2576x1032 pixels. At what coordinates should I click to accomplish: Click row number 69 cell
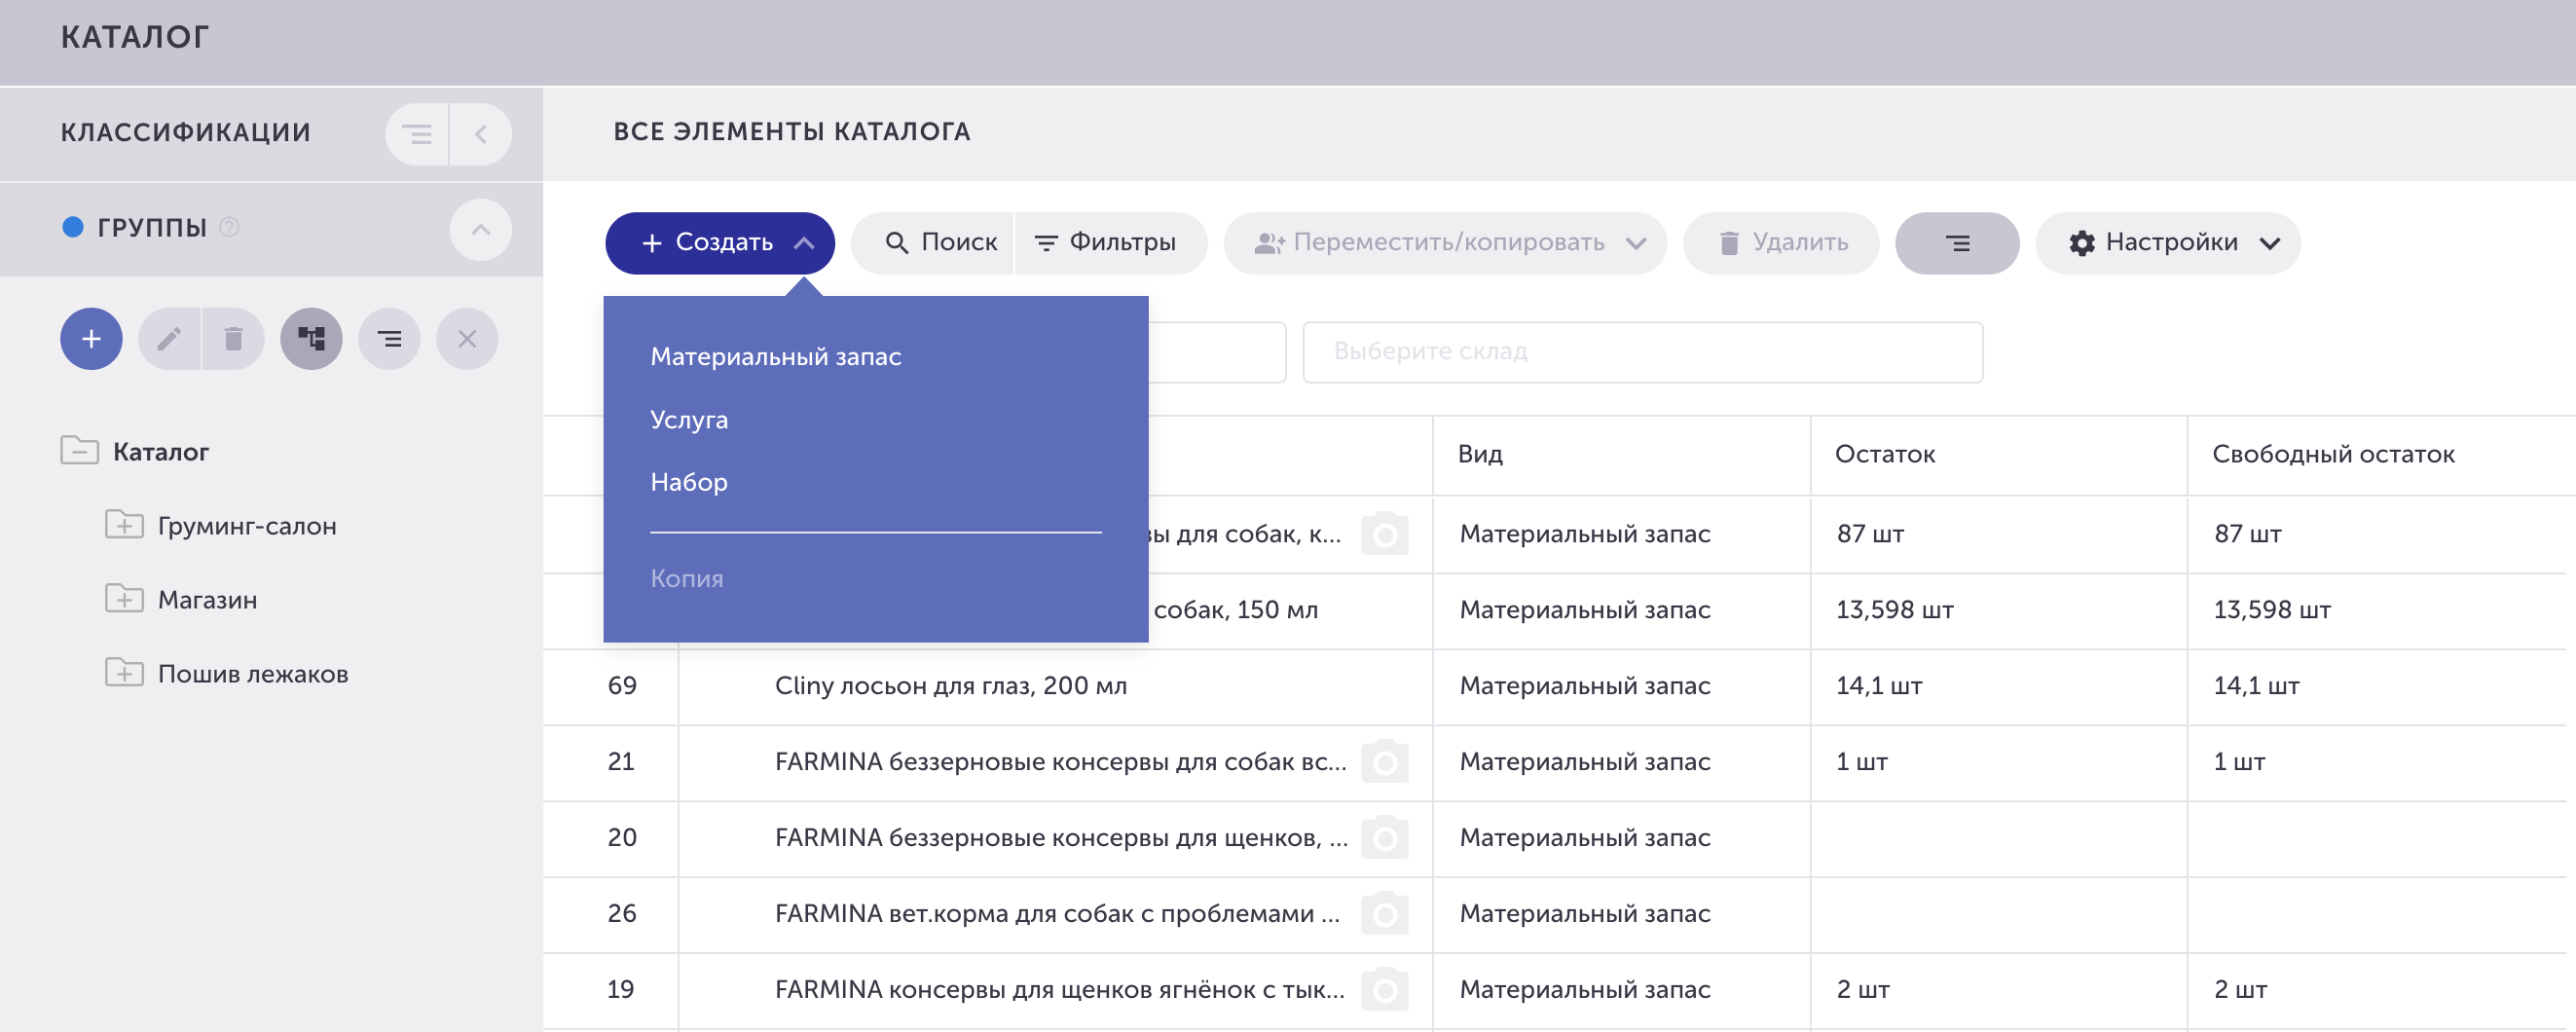point(622,686)
